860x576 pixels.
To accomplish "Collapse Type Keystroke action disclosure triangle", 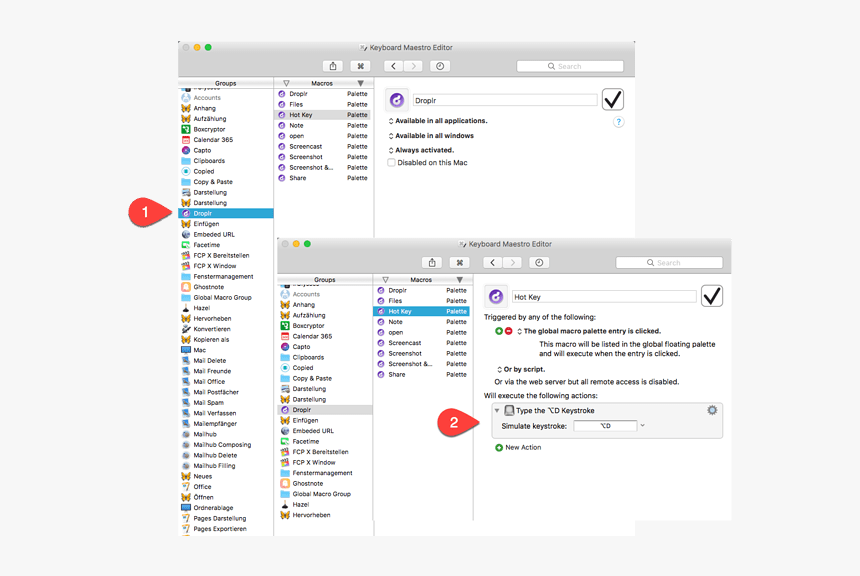I will (497, 410).
